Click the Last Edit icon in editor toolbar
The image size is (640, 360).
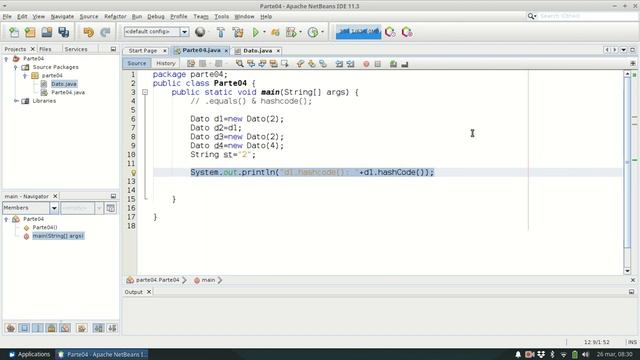[191, 64]
